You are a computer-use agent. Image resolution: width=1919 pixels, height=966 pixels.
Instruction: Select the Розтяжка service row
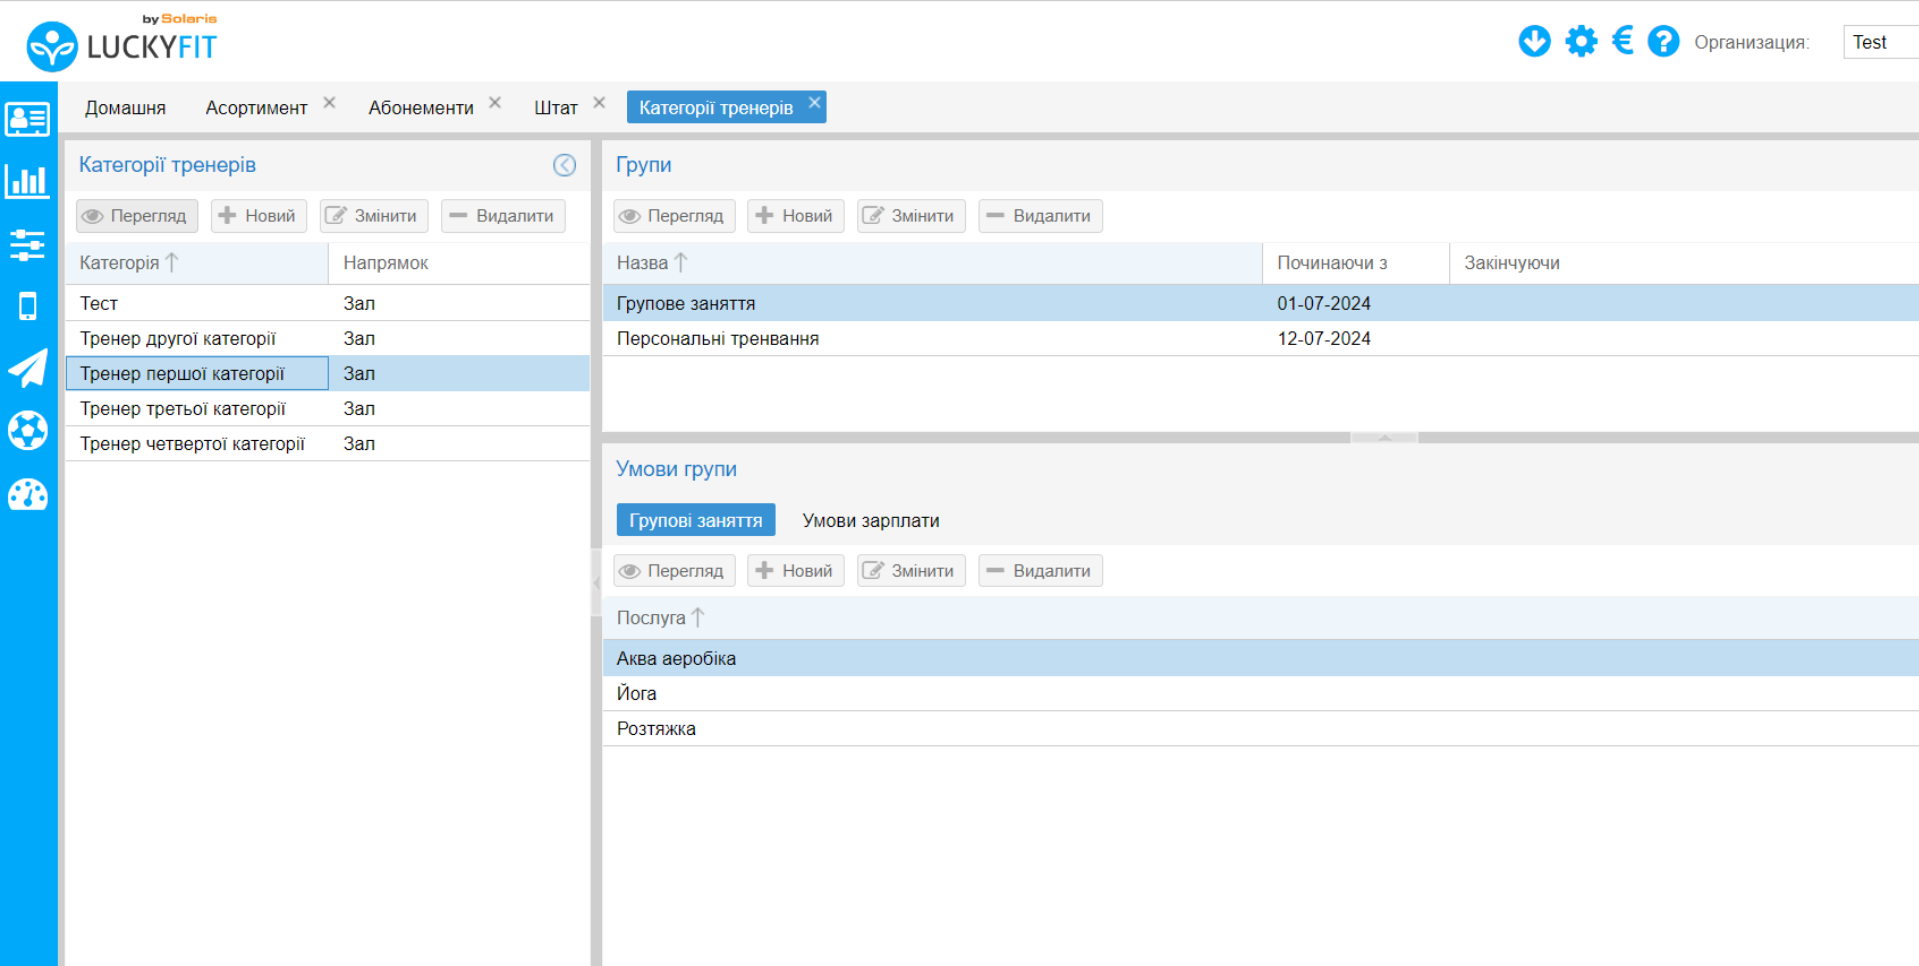click(x=1261, y=728)
